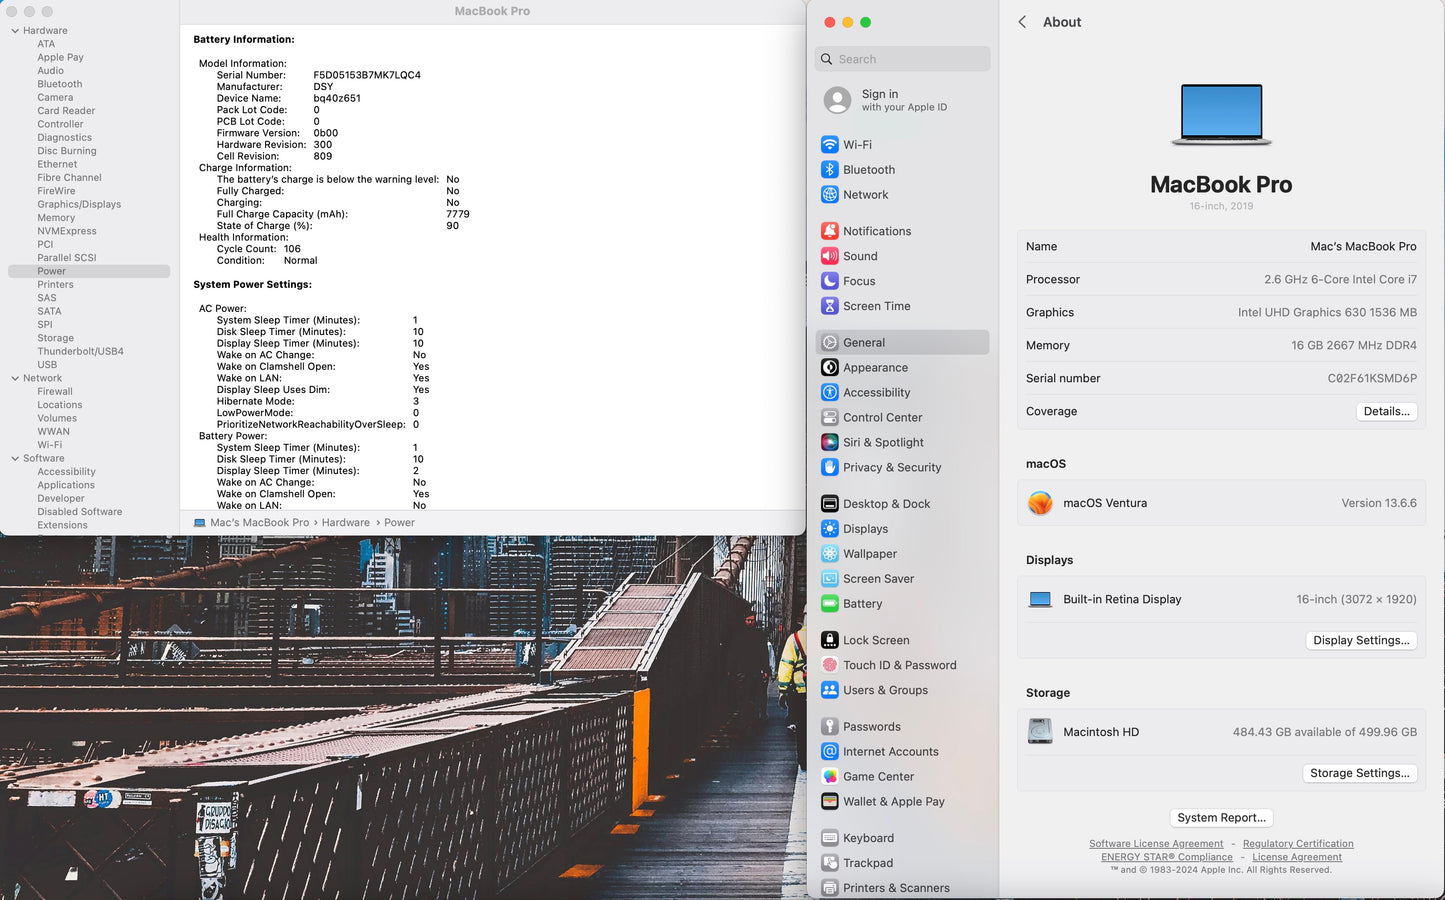Screen dimensions: 1445x900
Task: Collapse the Hardware tree section
Action: (x=15, y=31)
